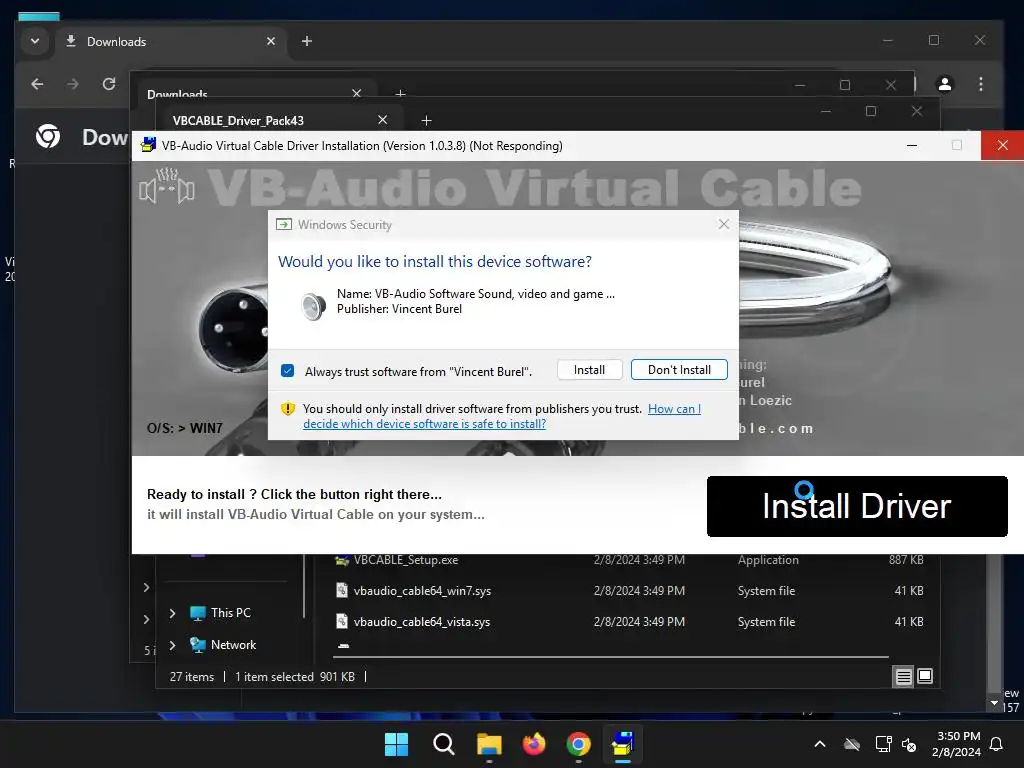Viewport: 1024px width, 768px height.
Task: Select VBCABLE_Setup.exe in file list
Action: [x=406, y=560]
